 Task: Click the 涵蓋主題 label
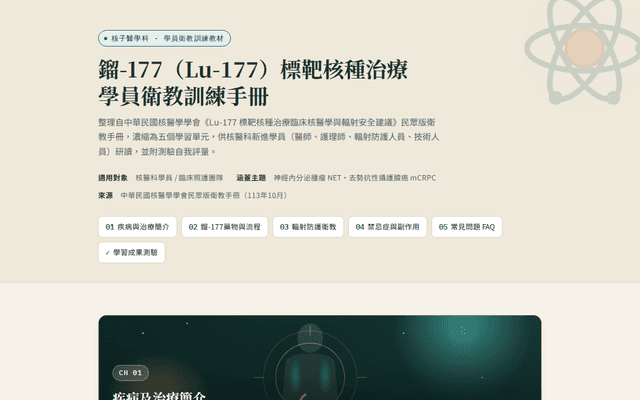pyautogui.click(x=251, y=178)
